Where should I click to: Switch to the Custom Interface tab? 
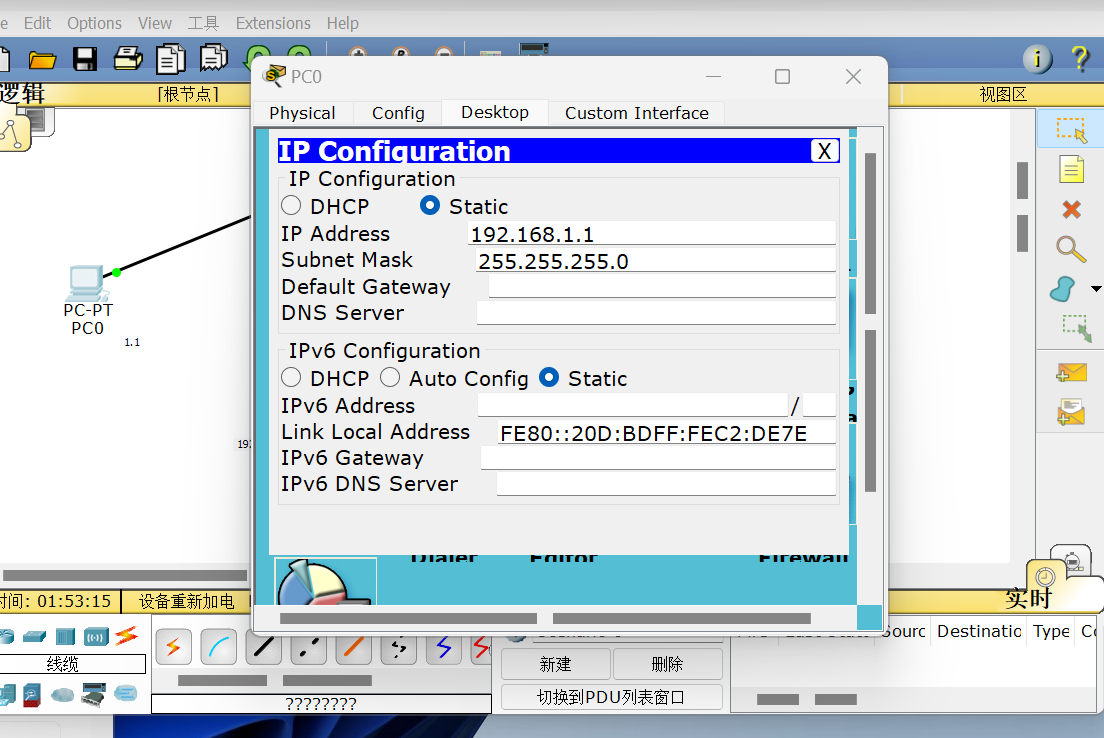(636, 113)
